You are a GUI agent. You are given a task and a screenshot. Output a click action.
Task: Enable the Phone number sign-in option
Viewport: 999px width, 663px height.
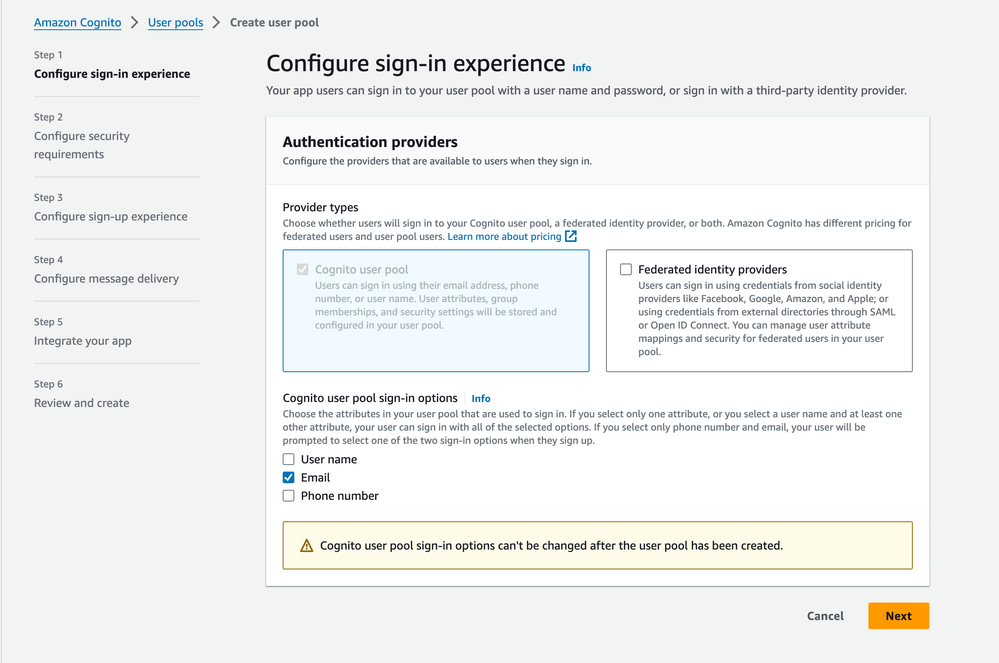pos(289,496)
